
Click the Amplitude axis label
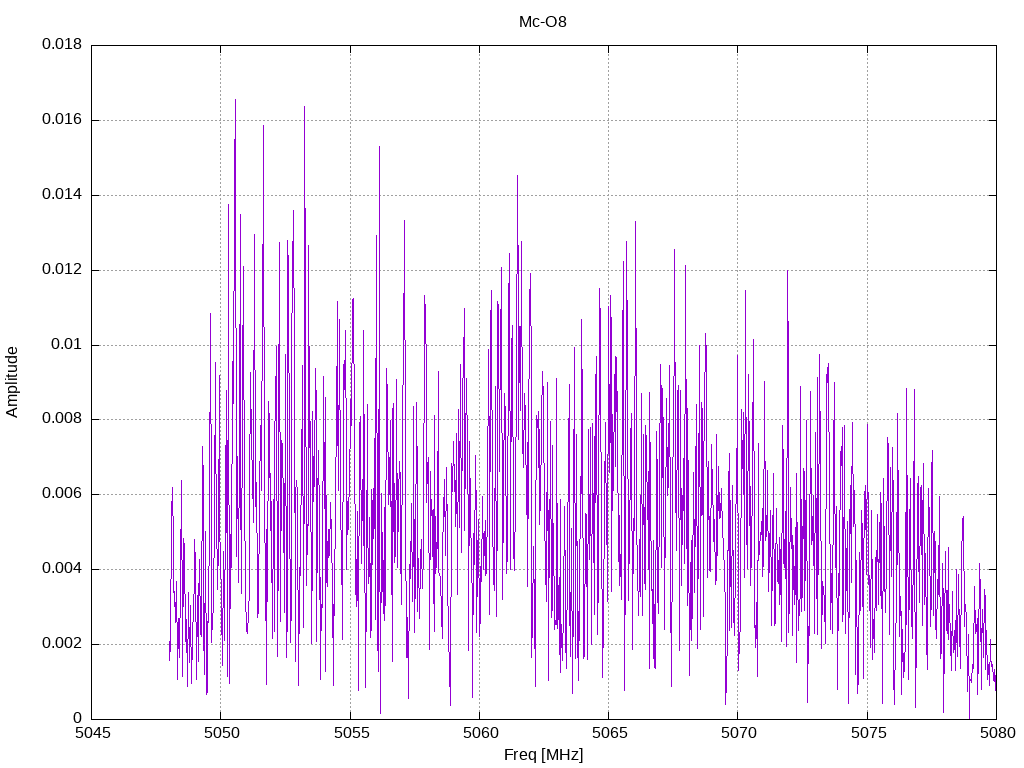coord(12,382)
